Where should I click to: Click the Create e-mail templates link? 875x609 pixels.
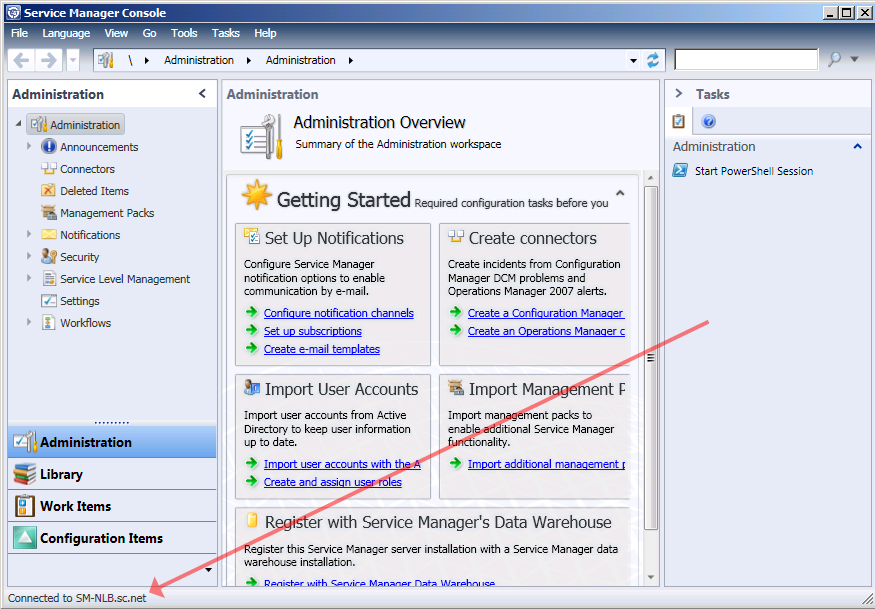(x=321, y=349)
